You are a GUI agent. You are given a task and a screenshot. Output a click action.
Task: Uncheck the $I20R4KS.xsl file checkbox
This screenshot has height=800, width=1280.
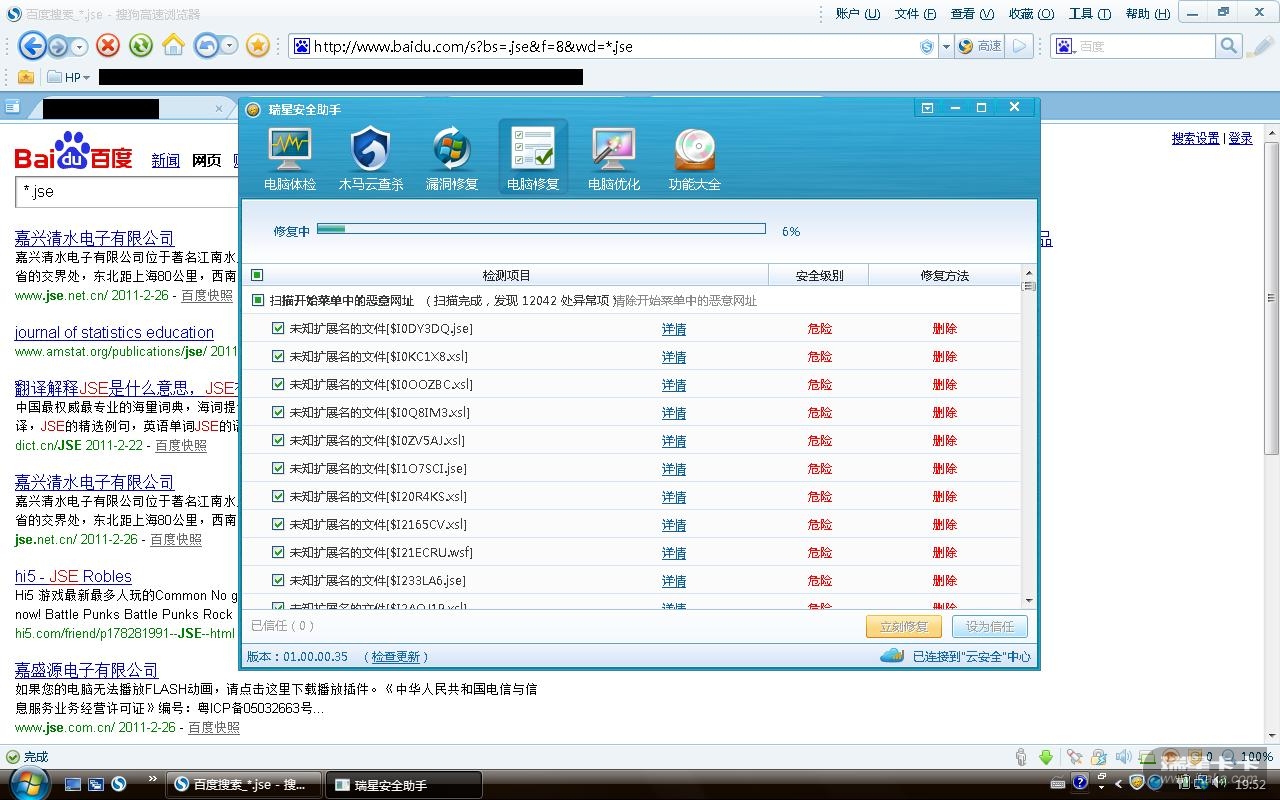coord(278,496)
